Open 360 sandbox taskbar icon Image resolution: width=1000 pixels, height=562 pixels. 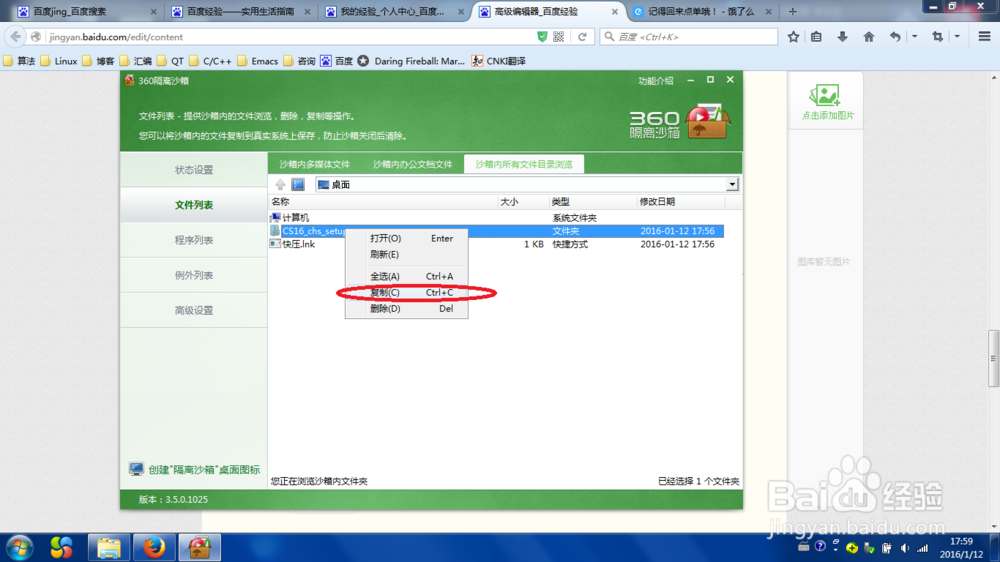coord(200,547)
